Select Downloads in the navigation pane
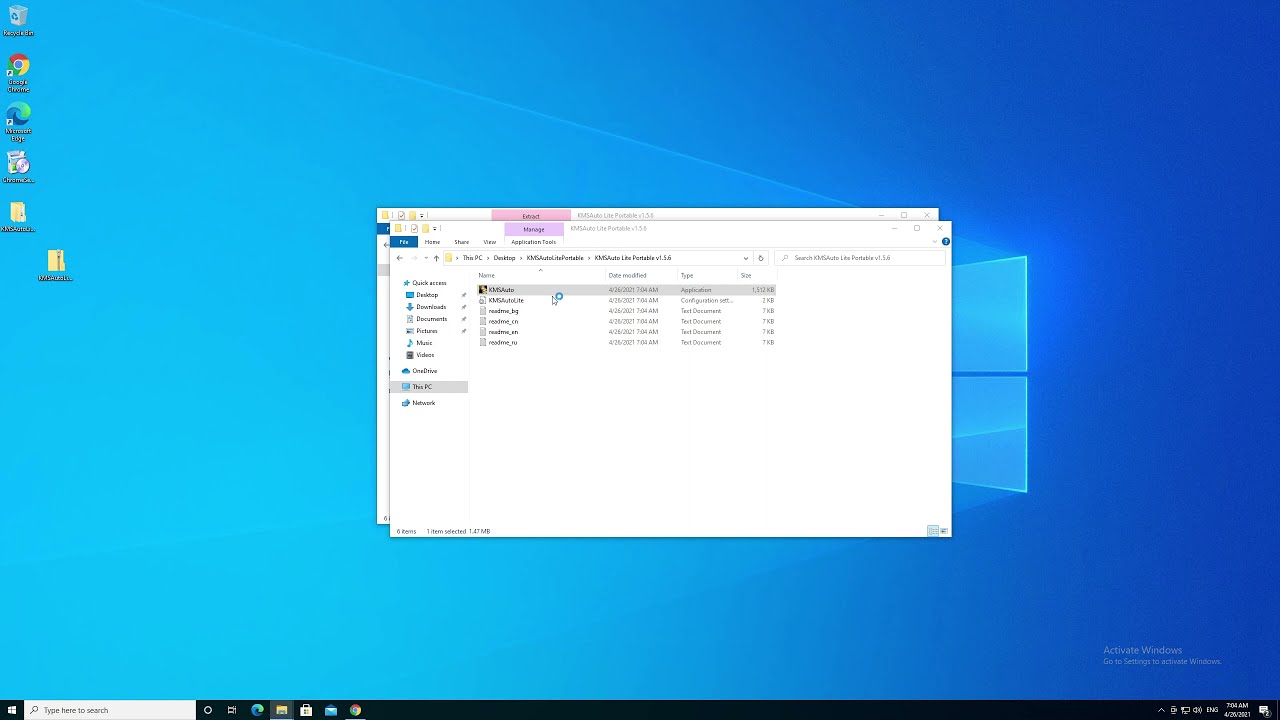The height and width of the screenshot is (720, 1280). pyautogui.click(x=431, y=307)
